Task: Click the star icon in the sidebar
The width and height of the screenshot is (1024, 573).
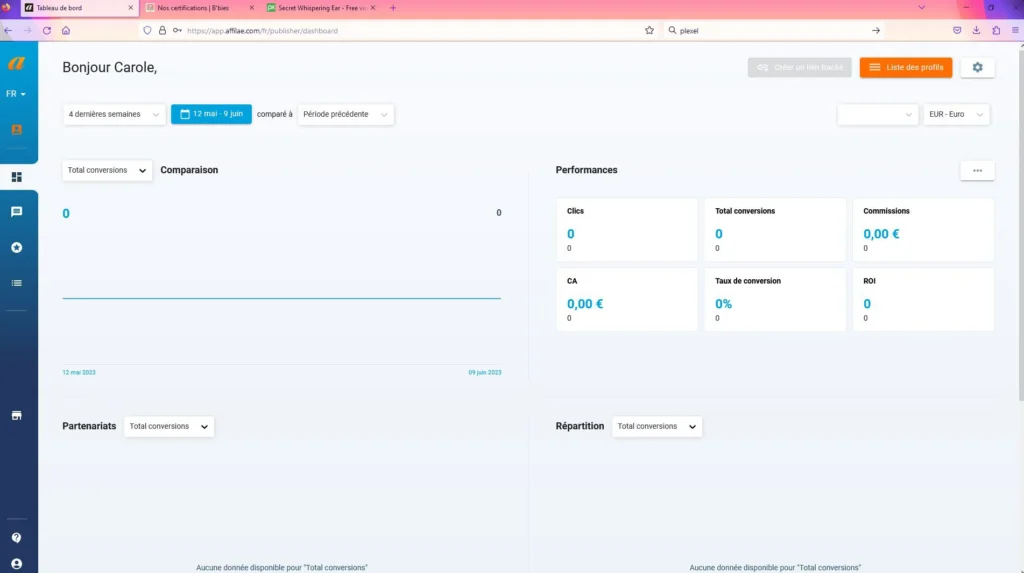Action: coord(16,248)
